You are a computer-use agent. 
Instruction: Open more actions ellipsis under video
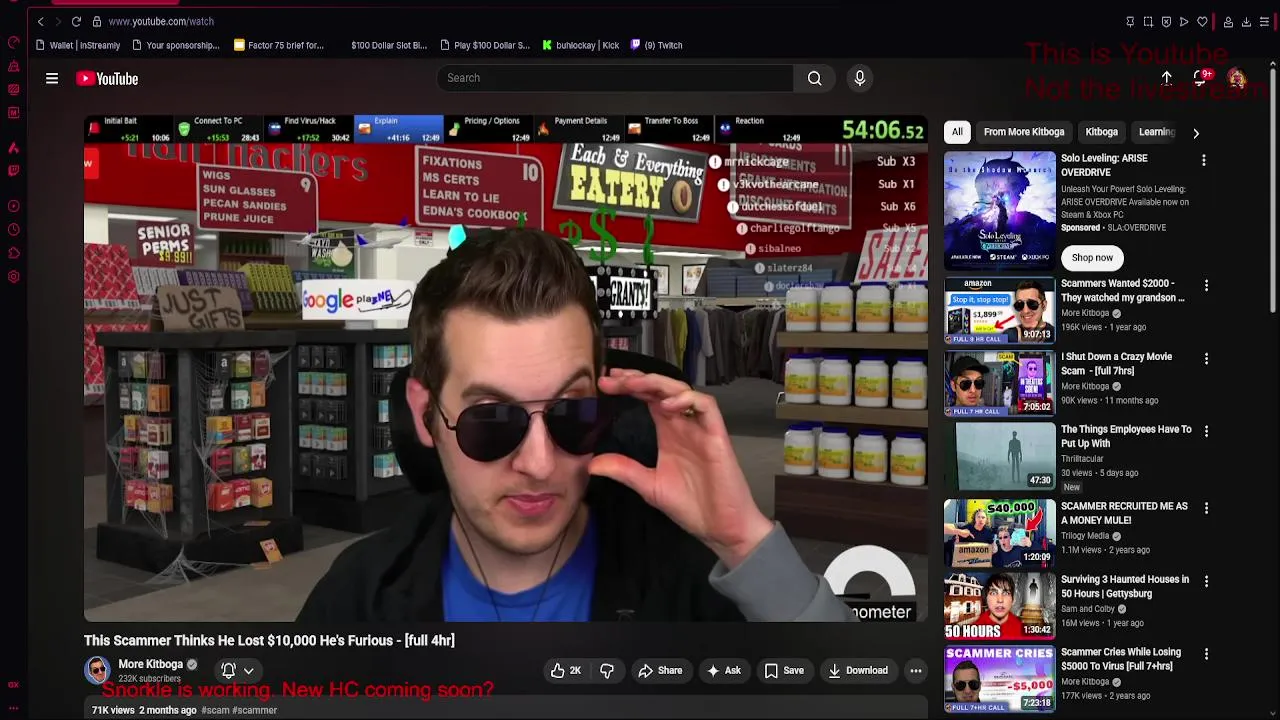coord(915,671)
